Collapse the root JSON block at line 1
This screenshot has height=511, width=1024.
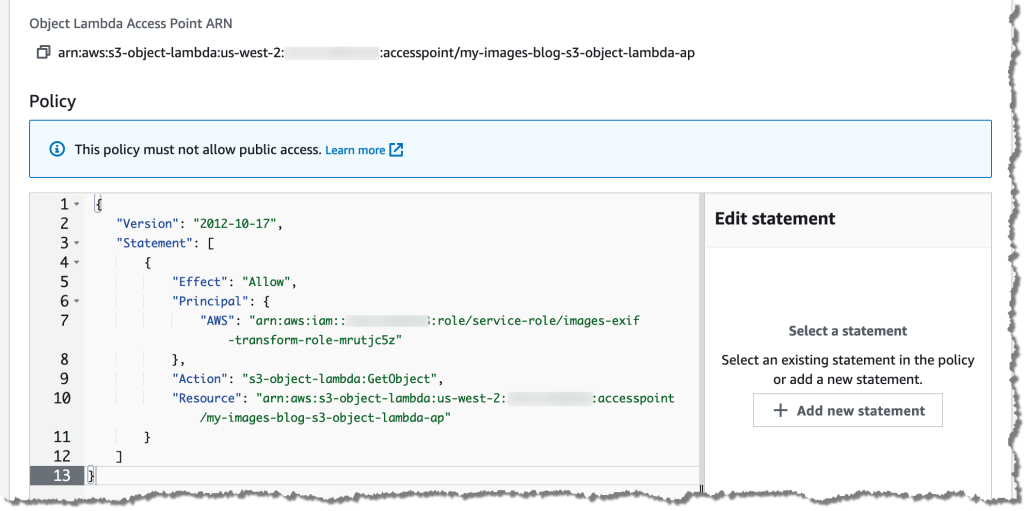pos(77,204)
